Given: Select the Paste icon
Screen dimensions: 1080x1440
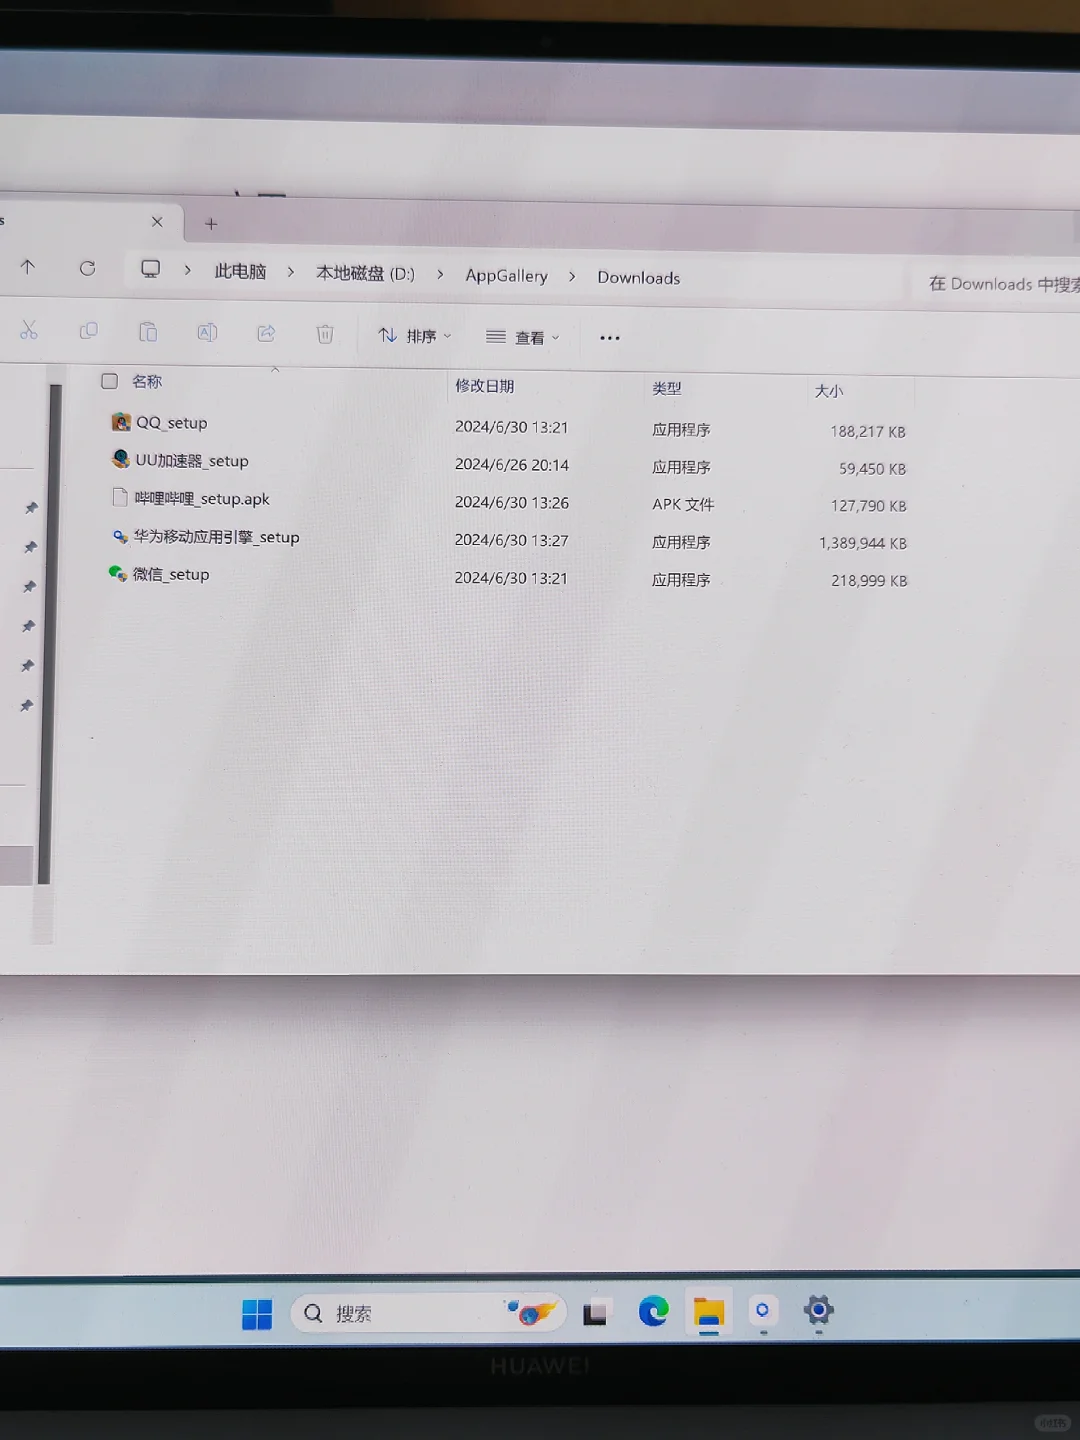Looking at the screenshot, I should [x=148, y=331].
